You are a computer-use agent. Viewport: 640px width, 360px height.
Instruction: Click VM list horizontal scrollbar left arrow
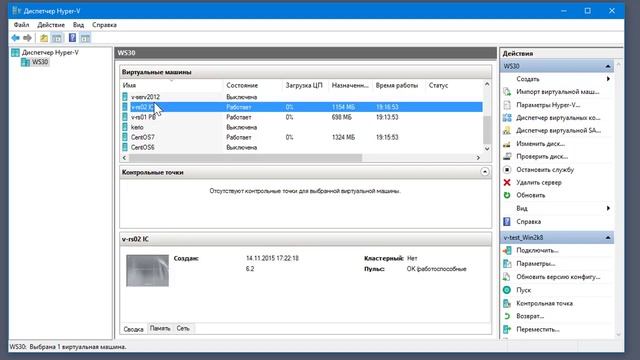coord(125,158)
